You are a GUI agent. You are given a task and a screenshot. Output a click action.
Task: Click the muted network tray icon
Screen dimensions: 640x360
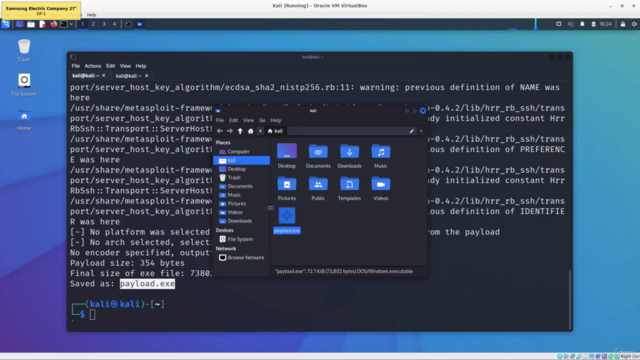(571, 24)
